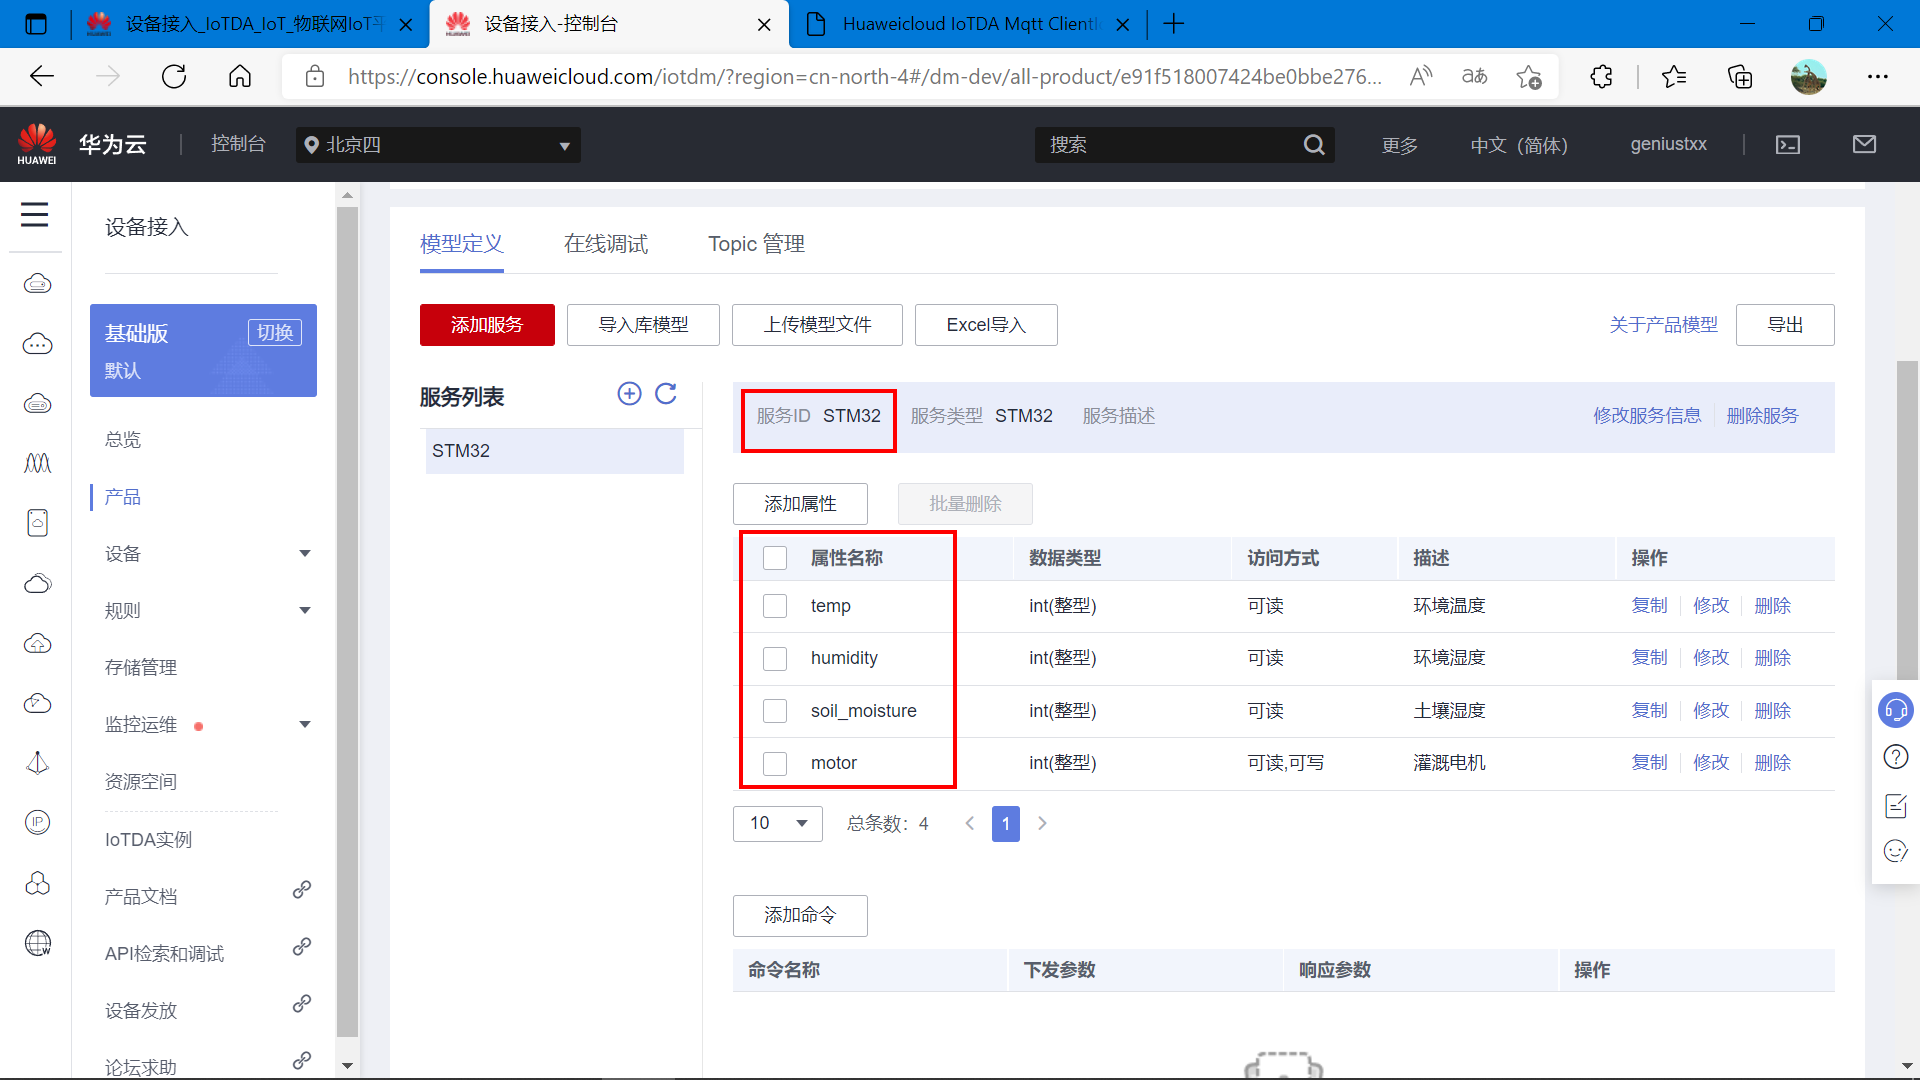Image resolution: width=1920 pixels, height=1080 pixels.
Task: Click 修改服务信息 link
Action: 1647,416
